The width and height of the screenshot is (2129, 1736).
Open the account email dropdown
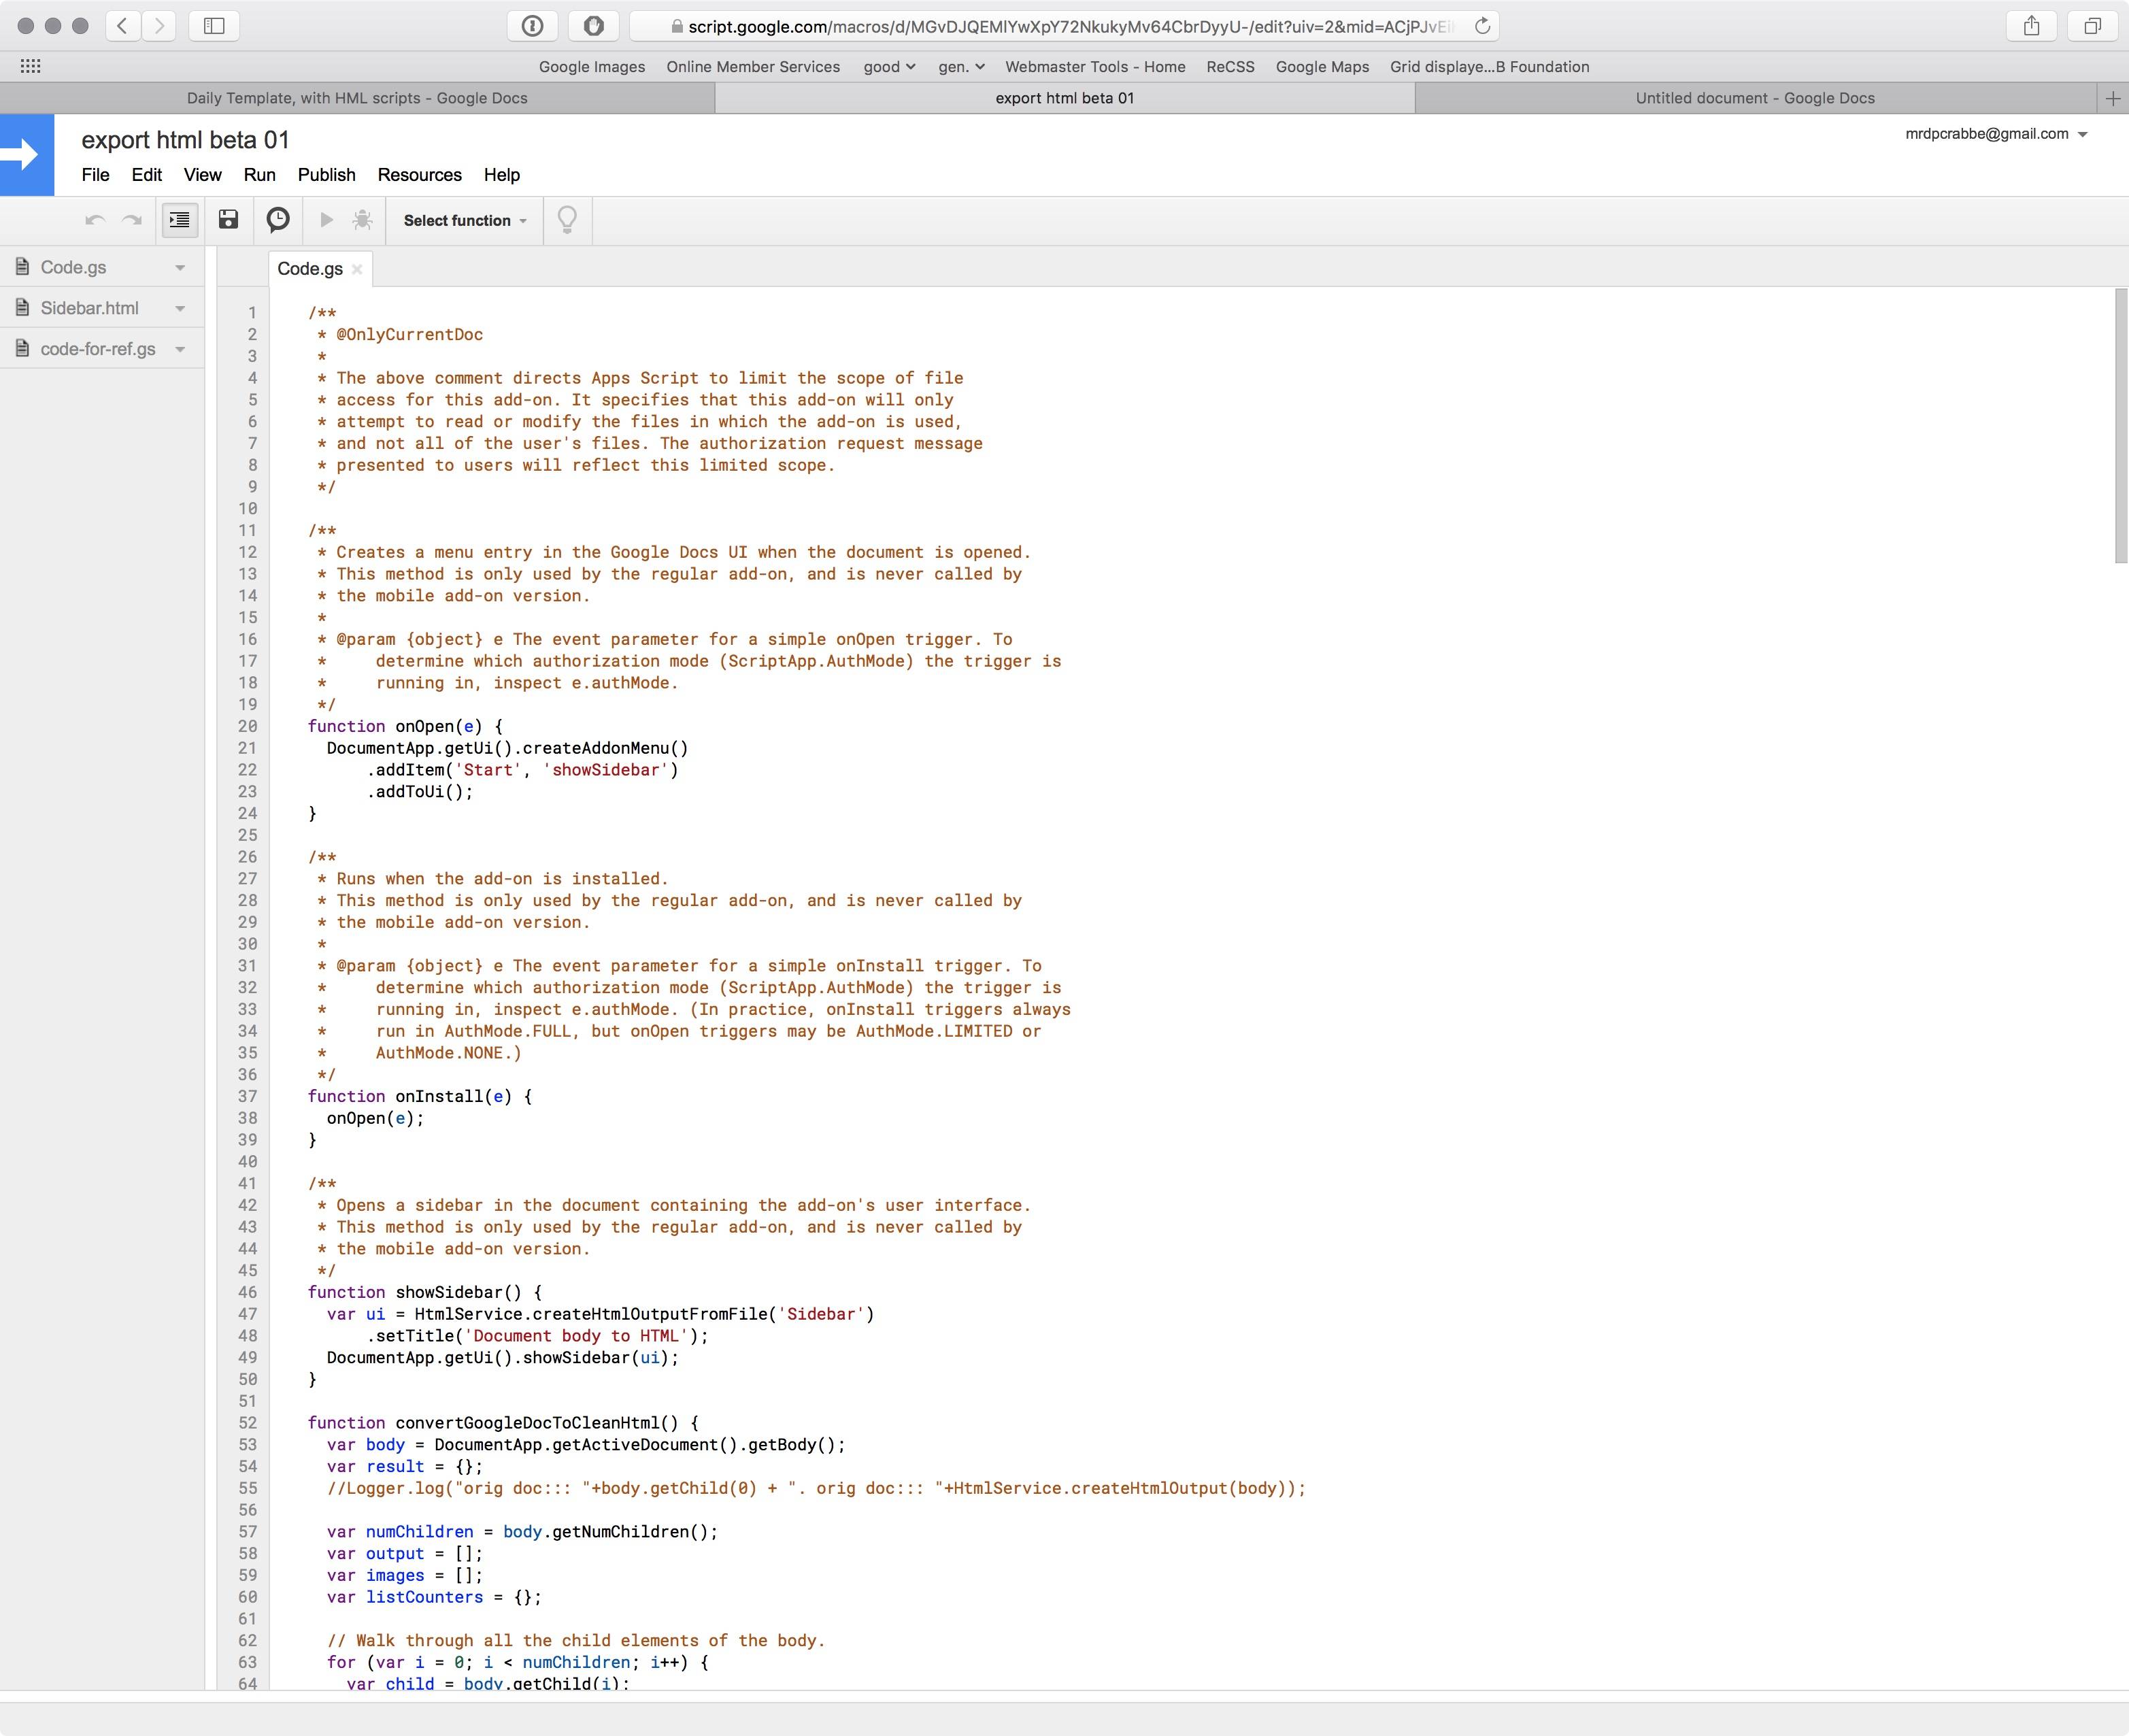click(x=2082, y=135)
